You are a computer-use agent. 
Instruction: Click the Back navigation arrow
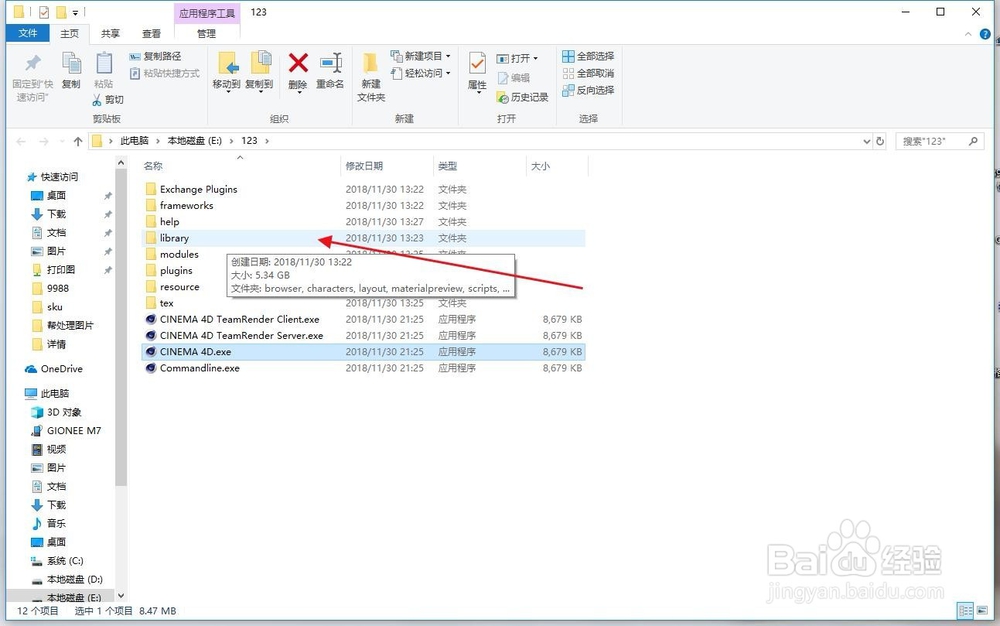[21, 142]
